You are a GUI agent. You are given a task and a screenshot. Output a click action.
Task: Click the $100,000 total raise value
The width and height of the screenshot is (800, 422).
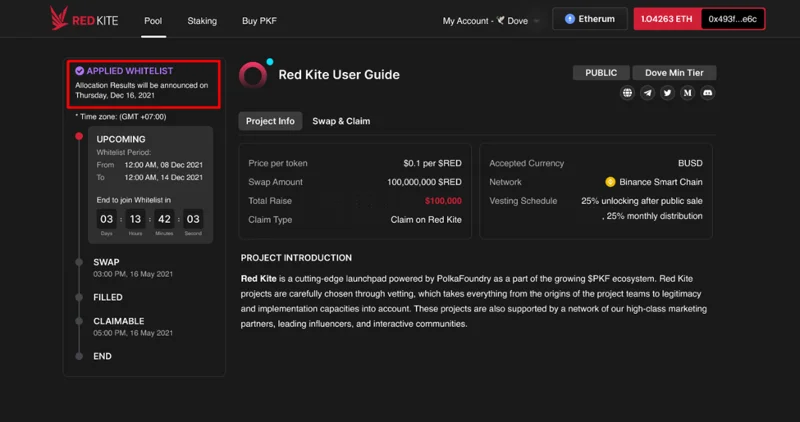(x=443, y=201)
